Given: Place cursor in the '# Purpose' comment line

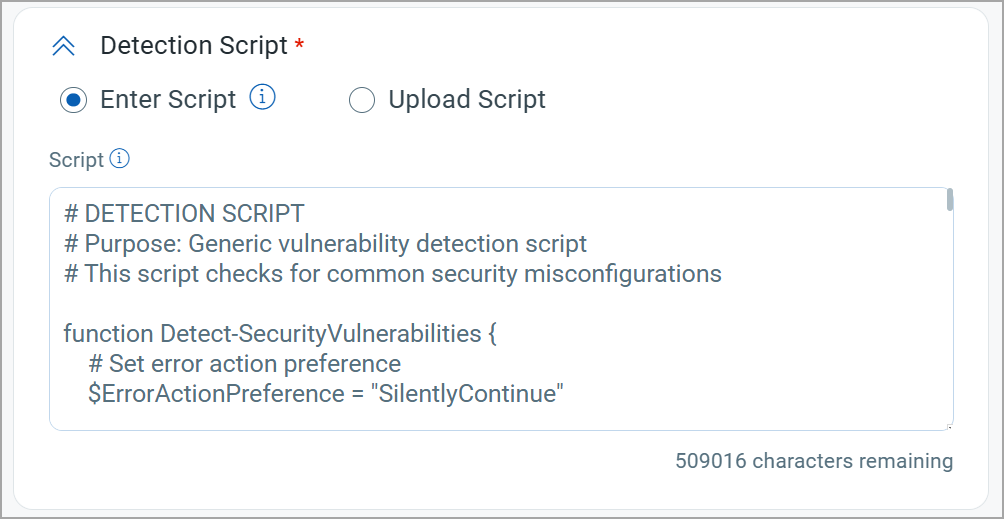Looking at the screenshot, I should click(x=325, y=244).
